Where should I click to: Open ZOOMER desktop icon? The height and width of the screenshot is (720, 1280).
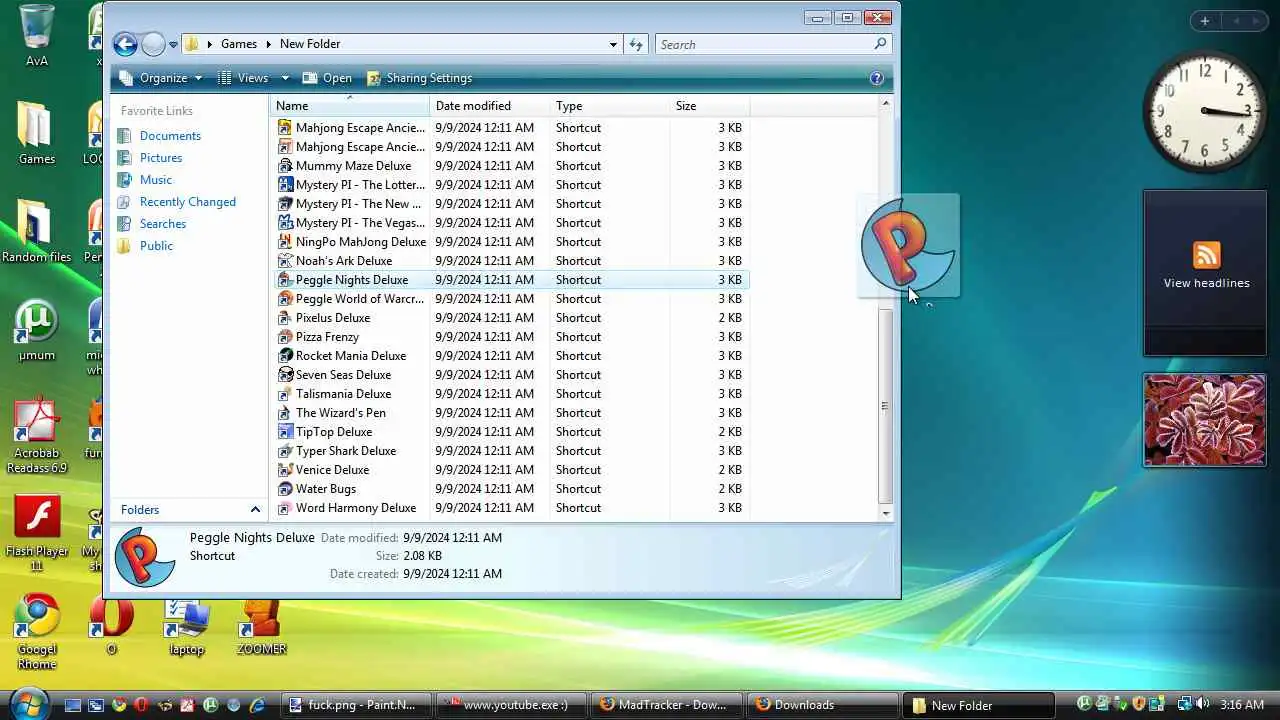[x=262, y=628]
